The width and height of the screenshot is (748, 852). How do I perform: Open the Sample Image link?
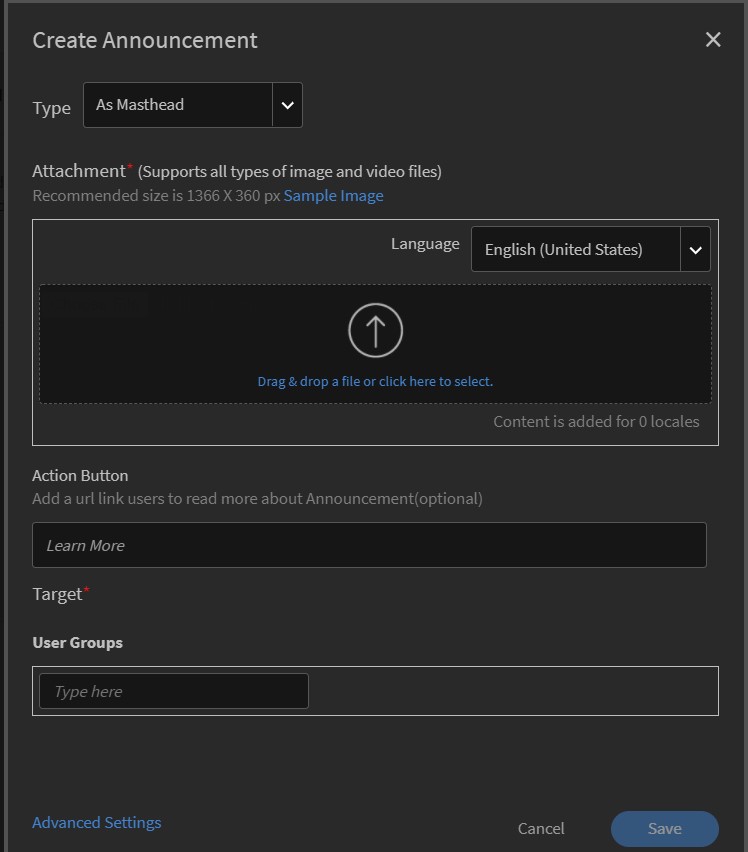click(x=333, y=196)
